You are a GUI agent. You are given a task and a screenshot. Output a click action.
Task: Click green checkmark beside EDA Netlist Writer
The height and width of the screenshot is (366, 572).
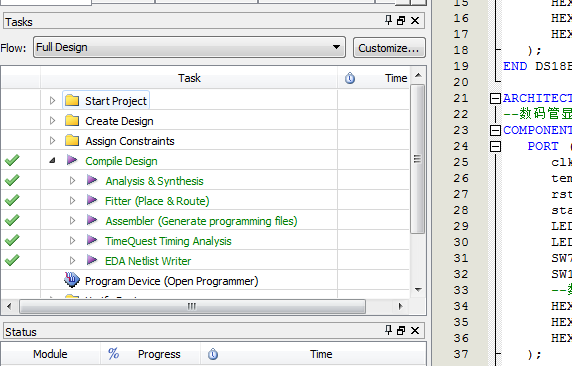point(12,260)
